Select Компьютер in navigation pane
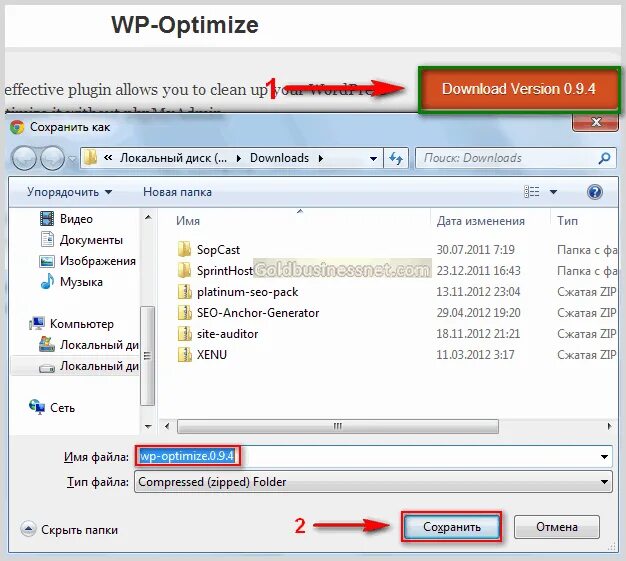This screenshot has height=561, width=626. tap(81, 324)
